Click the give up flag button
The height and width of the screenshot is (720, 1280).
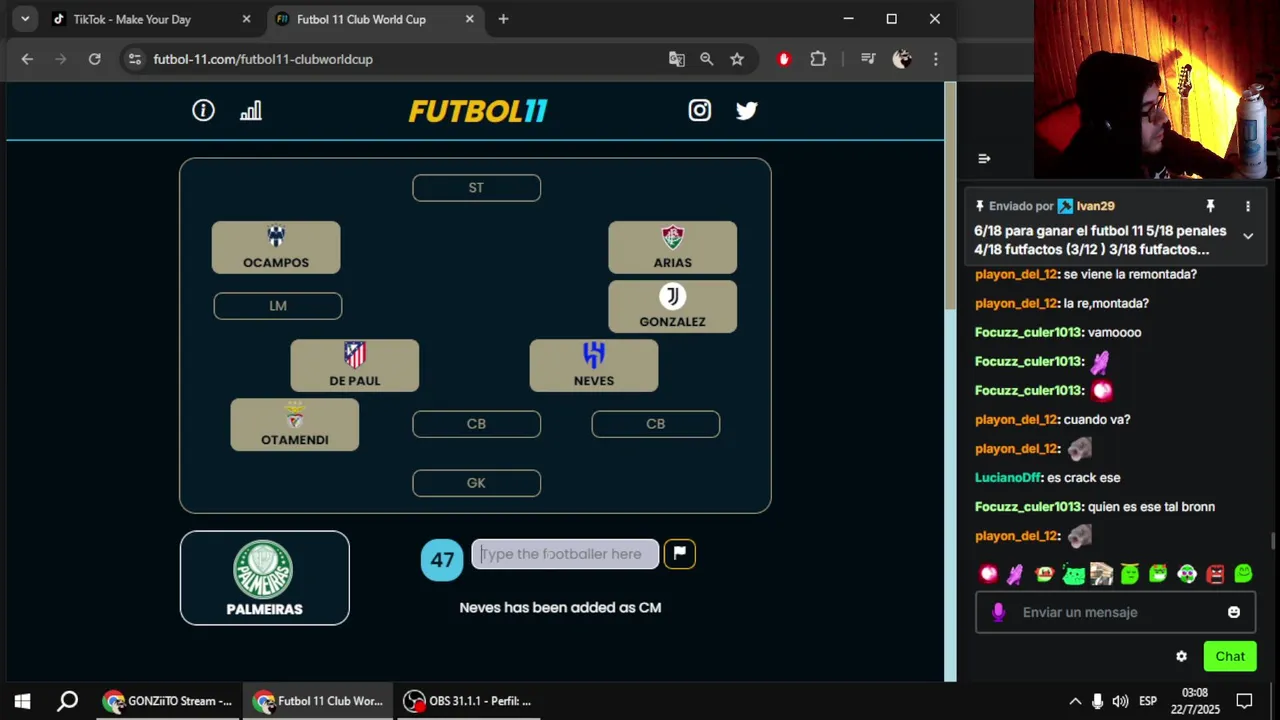click(679, 553)
